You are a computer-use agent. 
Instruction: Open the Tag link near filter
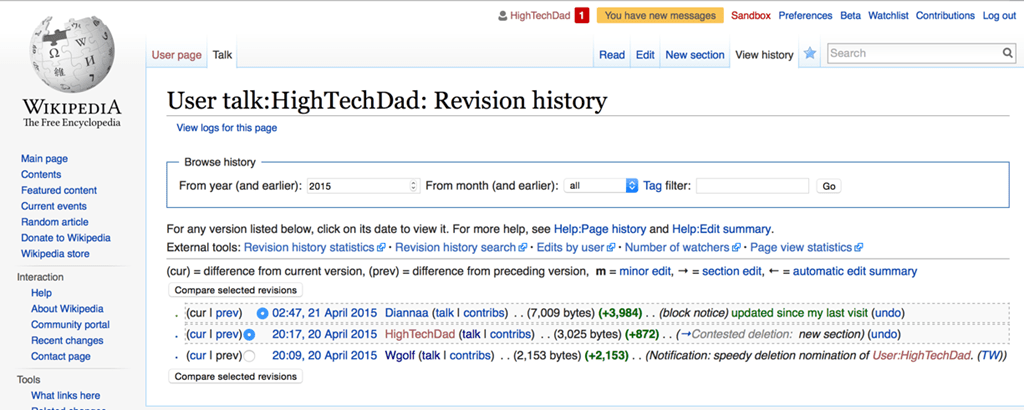coord(653,186)
